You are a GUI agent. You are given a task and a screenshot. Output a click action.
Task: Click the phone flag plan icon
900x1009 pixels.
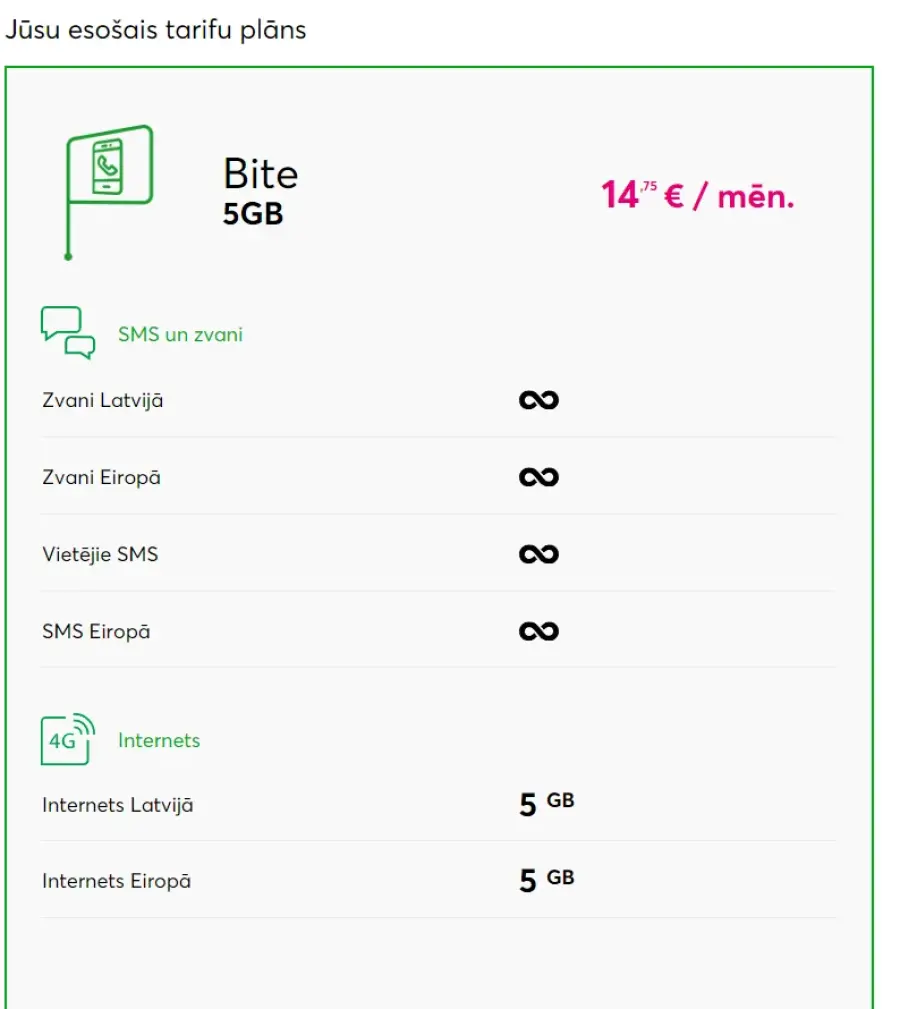click(x=109, y=192)
